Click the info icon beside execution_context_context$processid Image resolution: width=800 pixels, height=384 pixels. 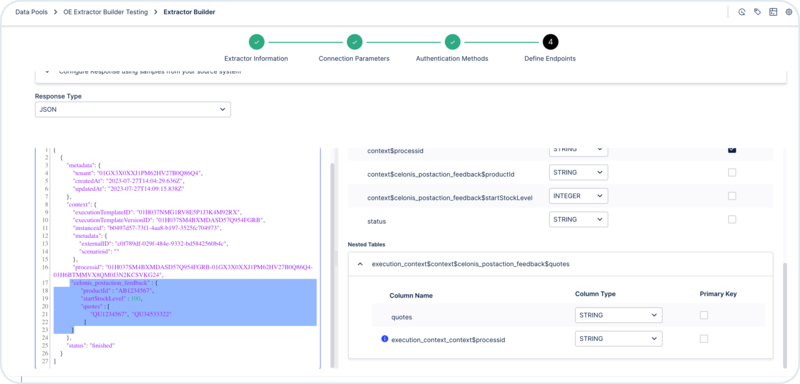coord(385,339)
